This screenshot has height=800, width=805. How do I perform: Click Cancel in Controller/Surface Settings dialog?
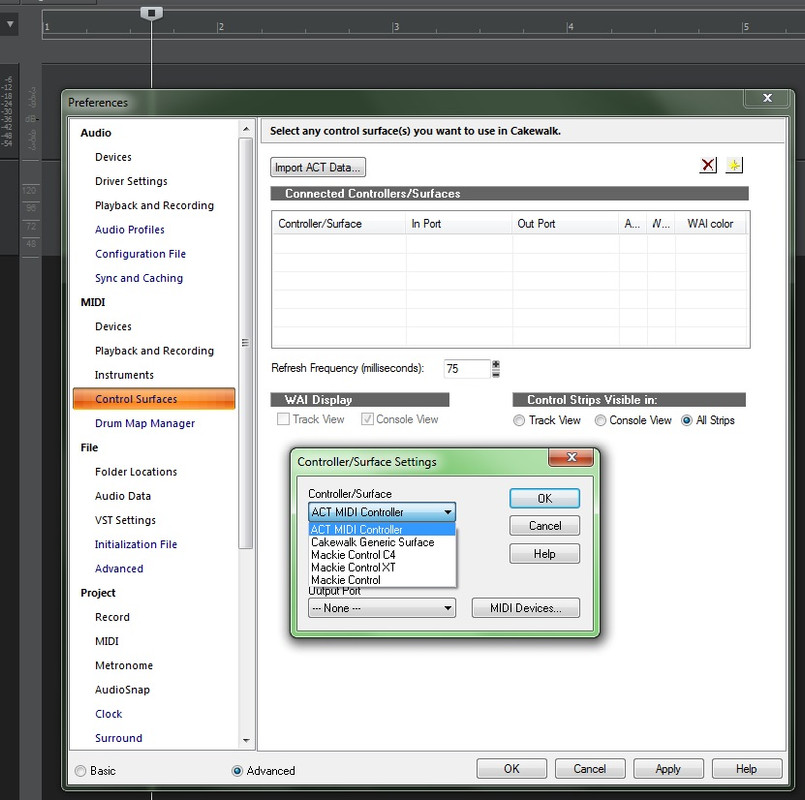coord(545,526)
